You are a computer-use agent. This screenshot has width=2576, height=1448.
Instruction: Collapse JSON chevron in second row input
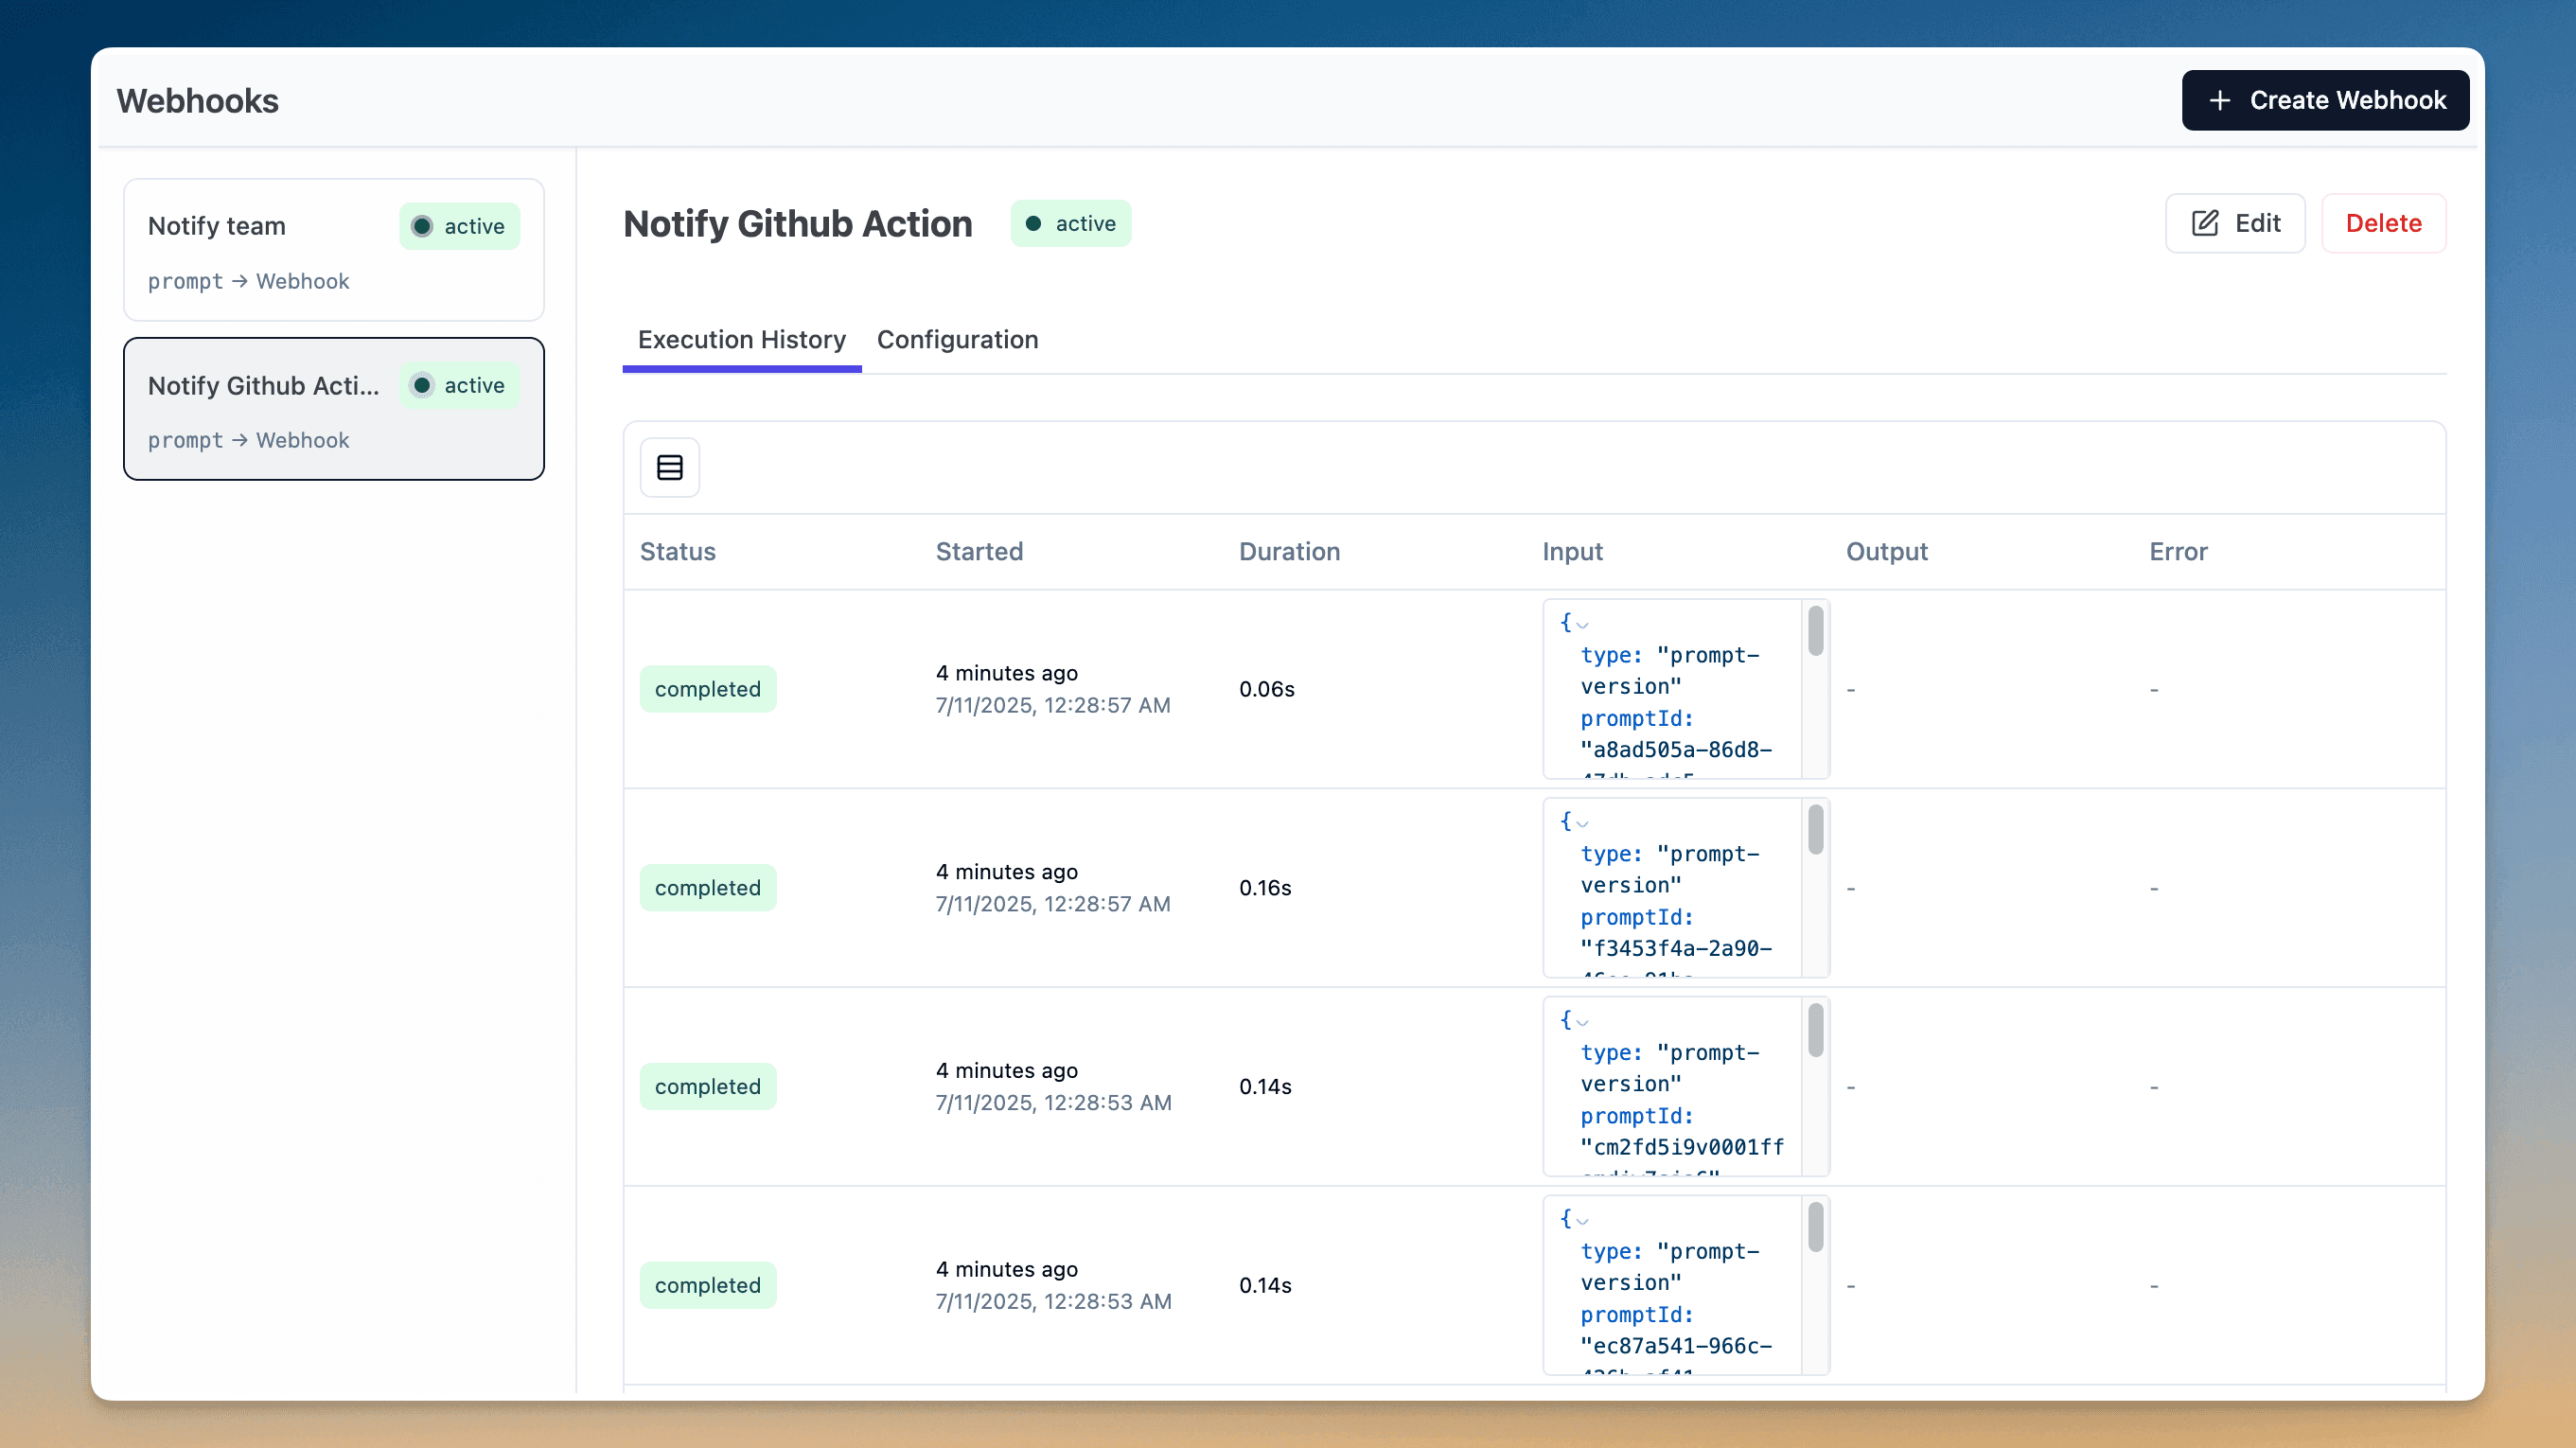[1582, 824]
